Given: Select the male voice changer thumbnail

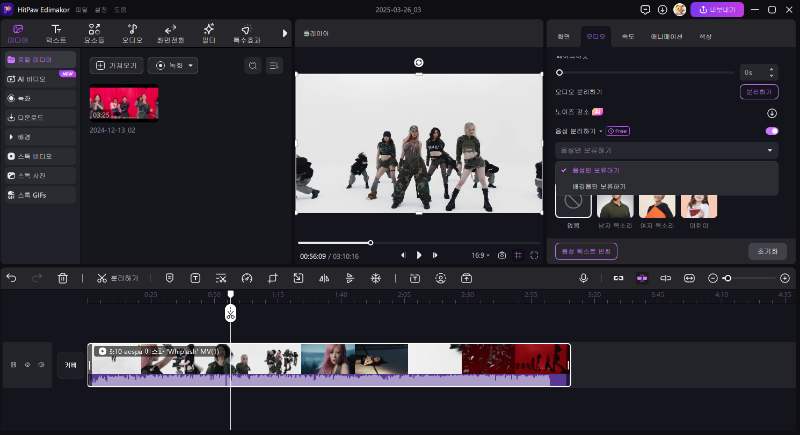Looking at the screenshot, I should [x=615, y=206].
